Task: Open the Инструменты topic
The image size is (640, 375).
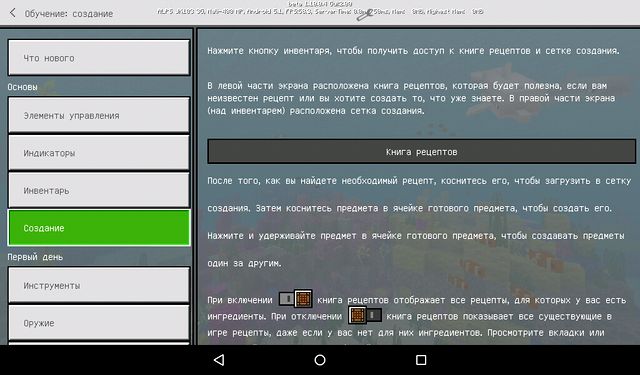Action: pyautogui.click(x=99, y=285)
